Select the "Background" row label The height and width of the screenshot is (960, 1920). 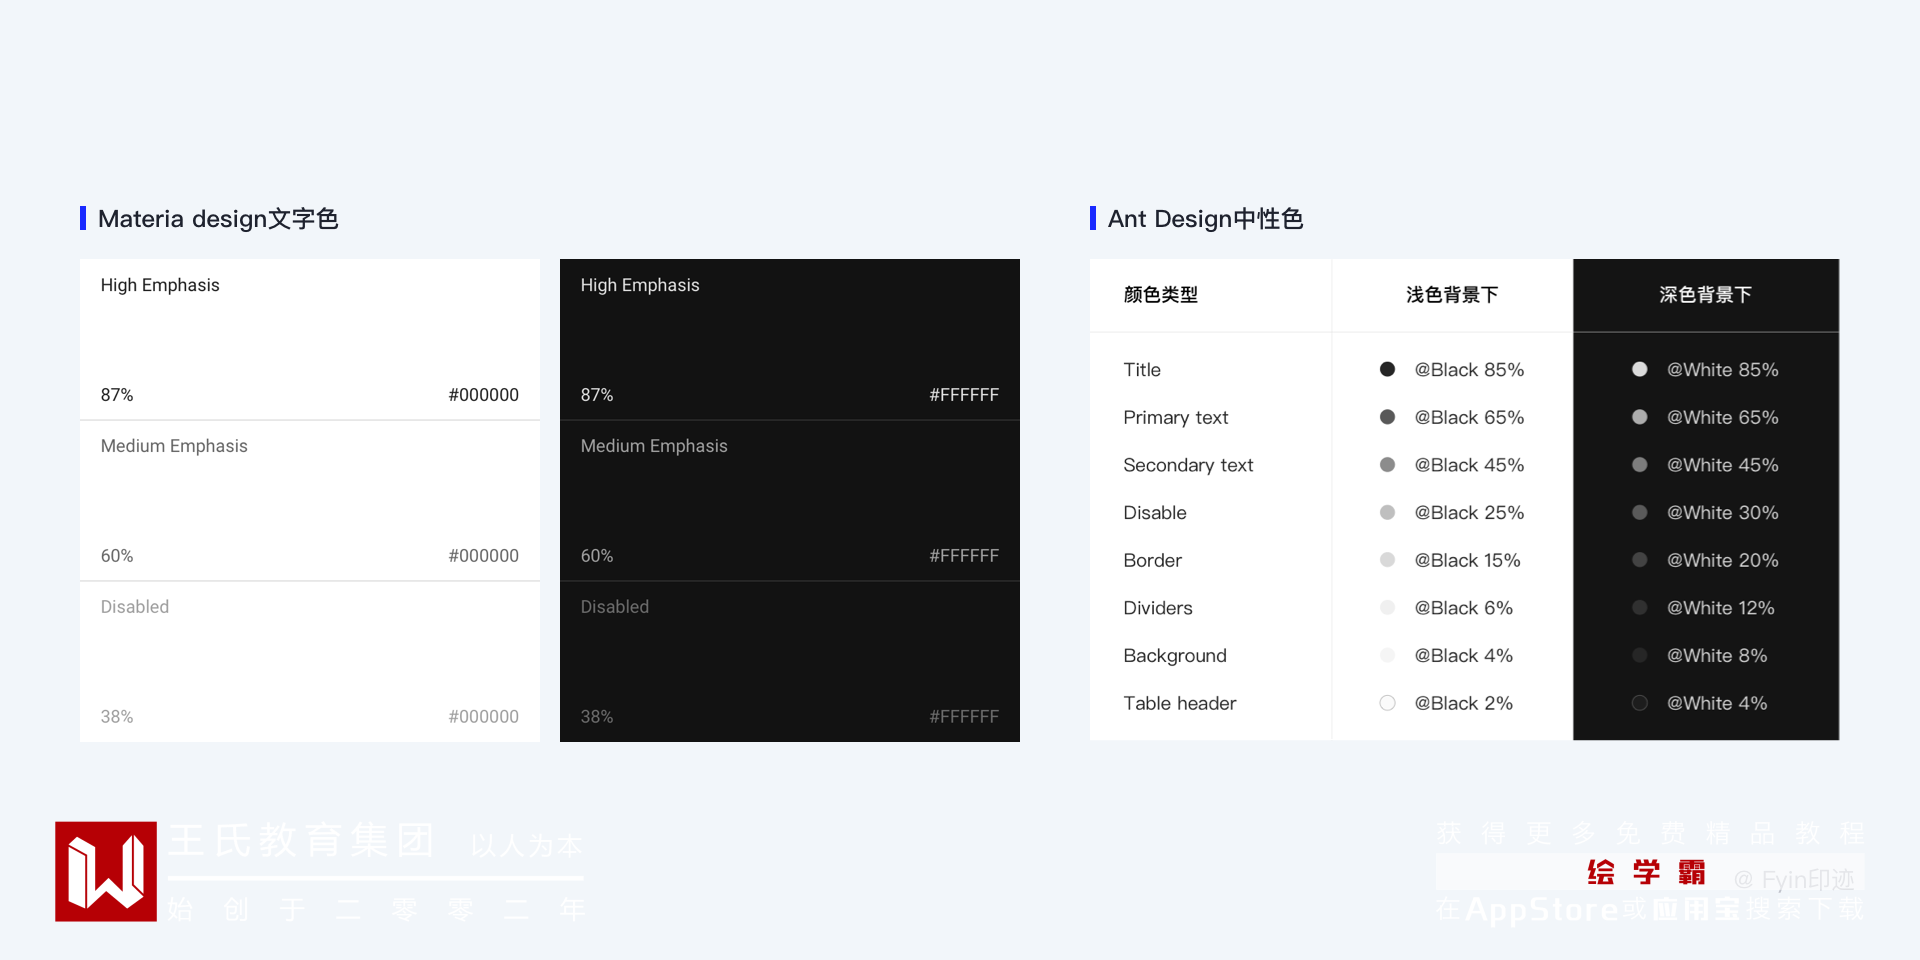click(x=1175, y=656)
